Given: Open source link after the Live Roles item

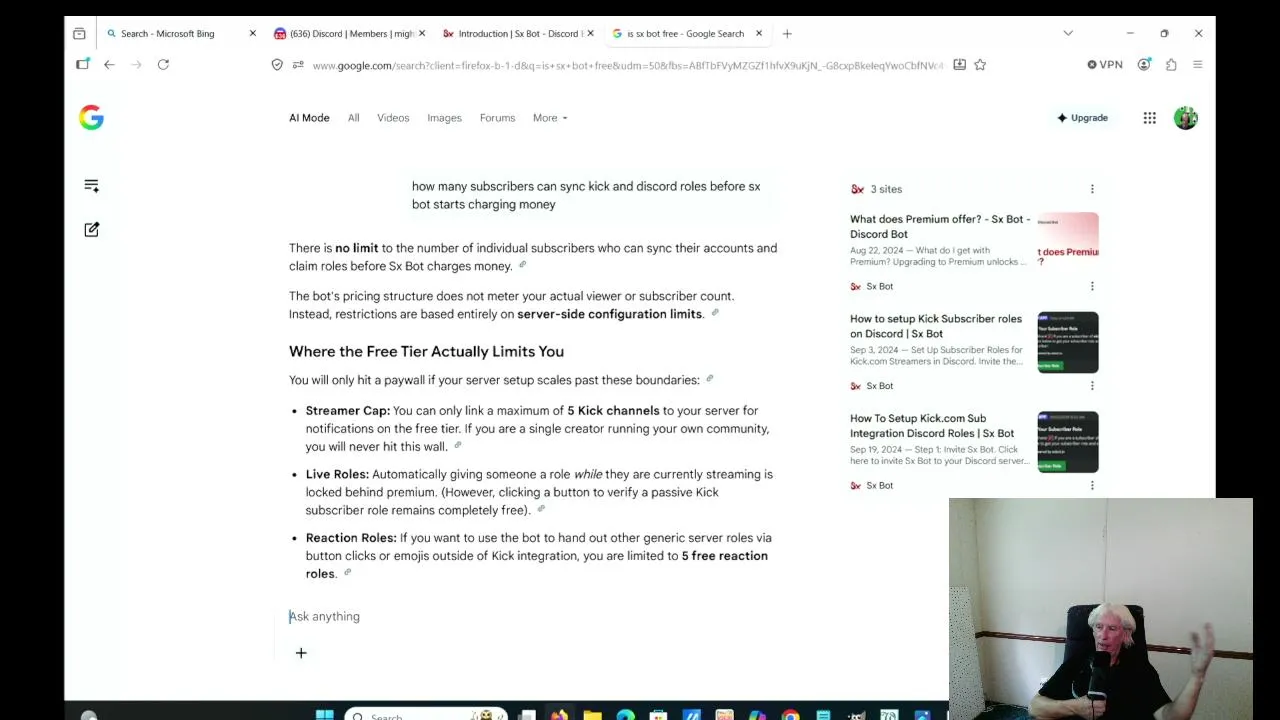Looking at the screenshot, I should pyautogui.click(x=540, y=510).
